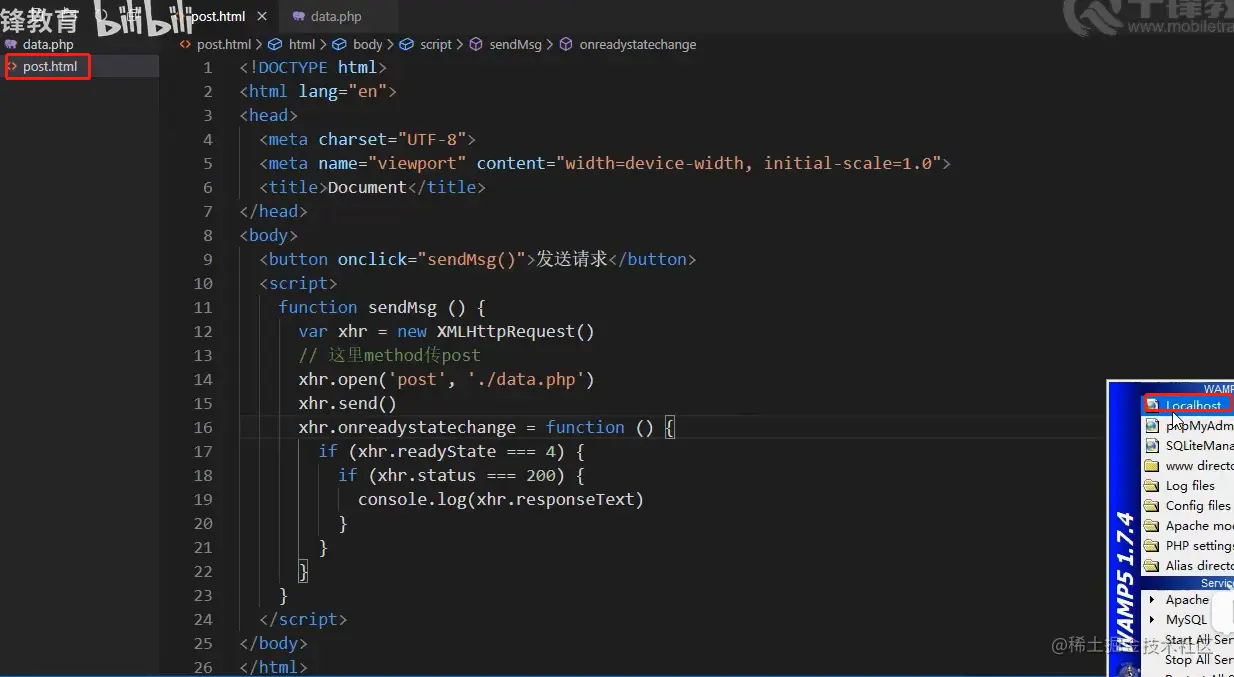Open Localhost from the WAMP menu
The image size is (1234, 677).
click(1192, 405)
